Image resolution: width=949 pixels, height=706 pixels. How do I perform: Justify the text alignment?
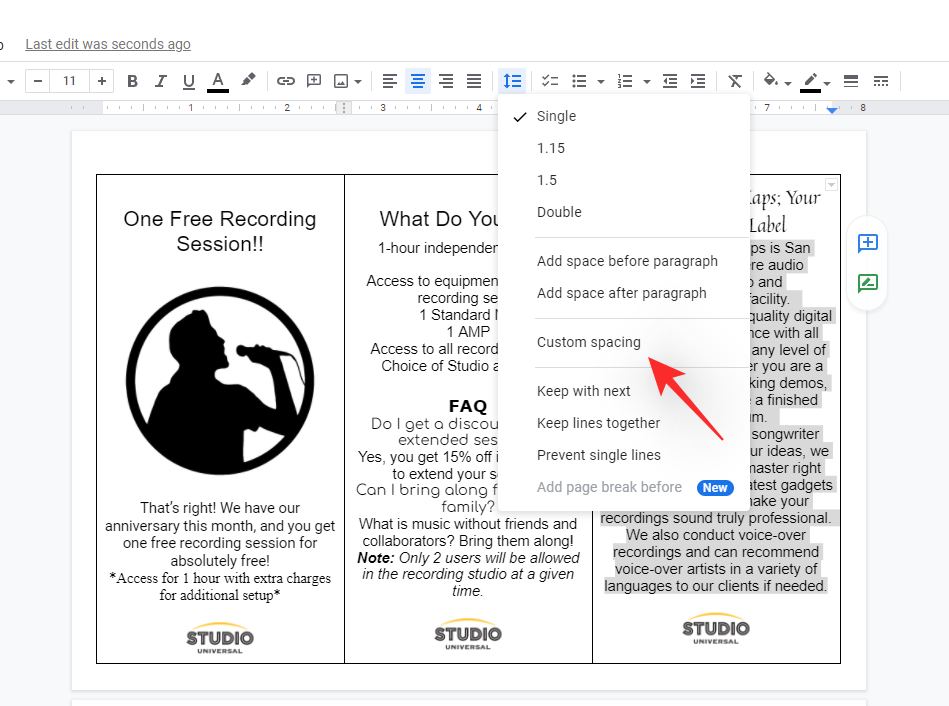tap(474, 81)
